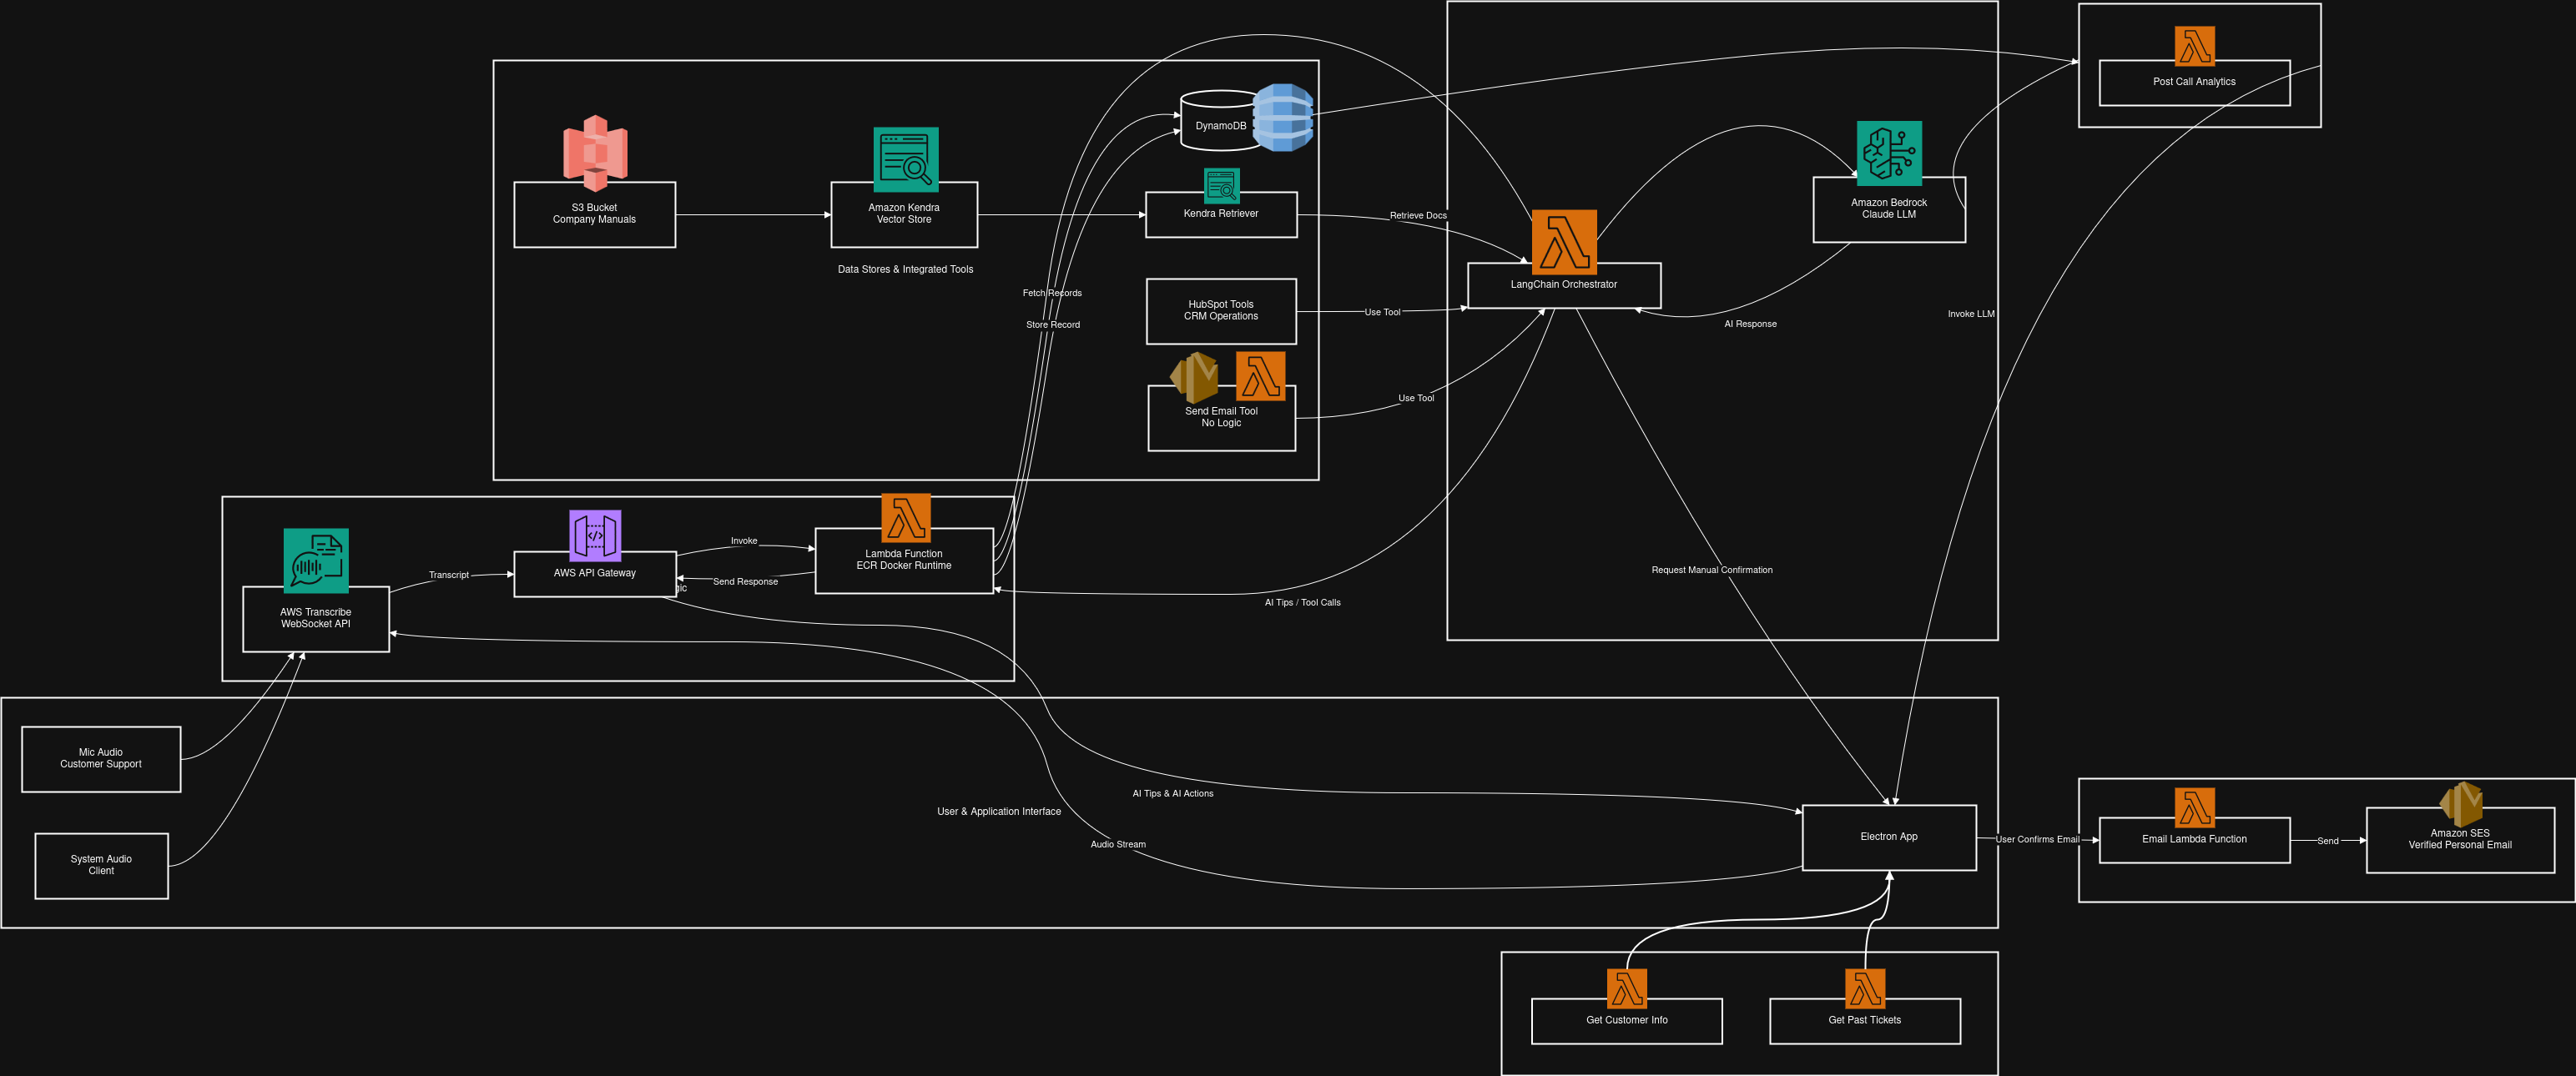Select the System Audio Client box

[x=101, y=865]
